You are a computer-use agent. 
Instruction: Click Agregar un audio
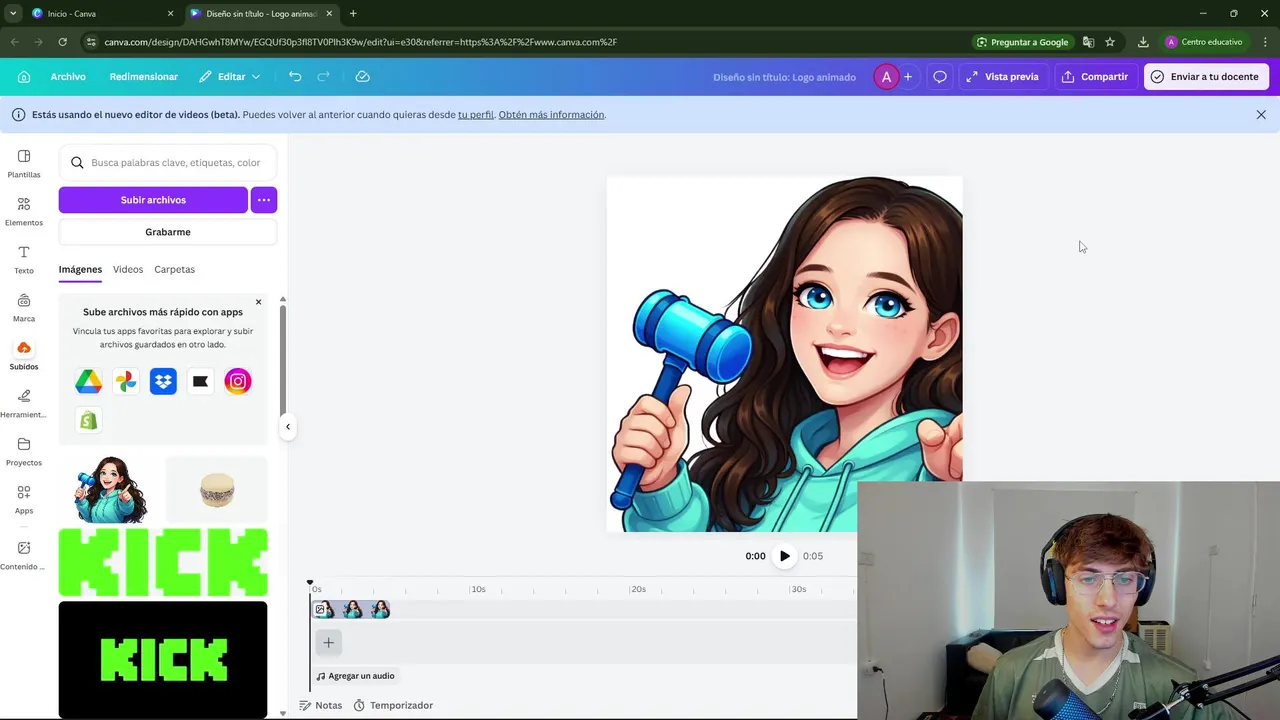pyautogui.click(x=355, y=676)
